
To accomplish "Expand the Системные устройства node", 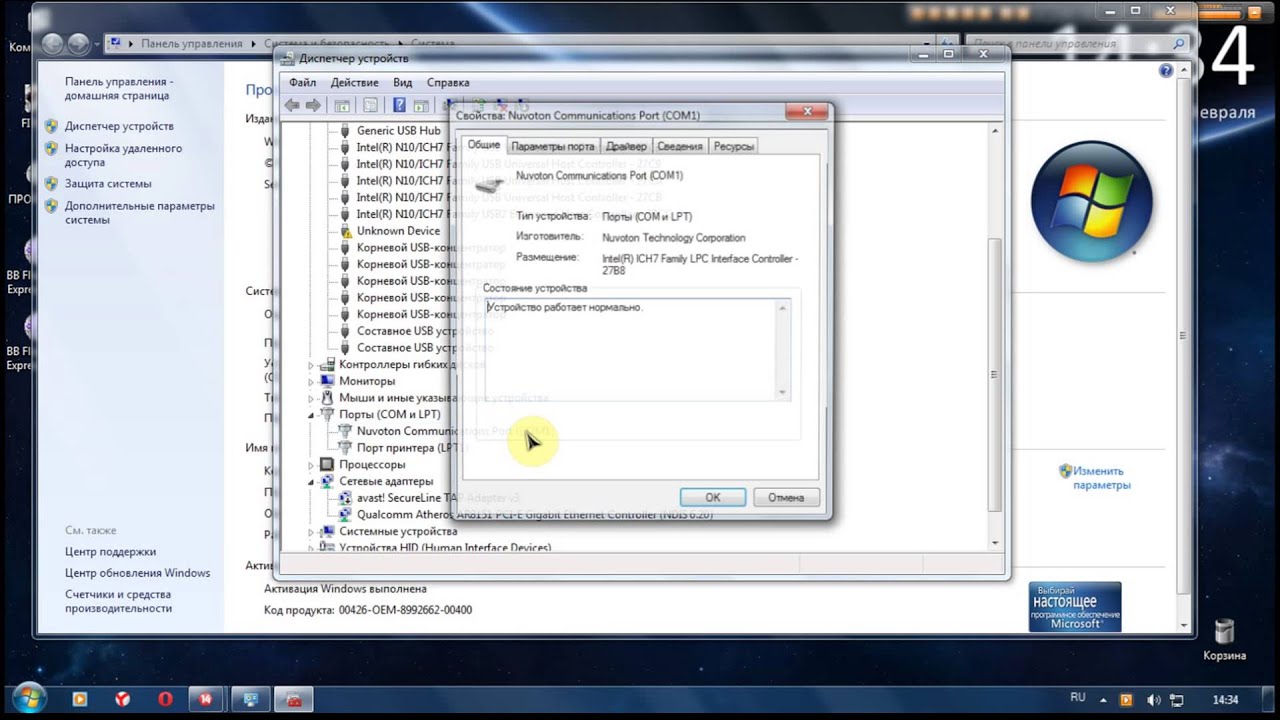I will [311, 532].
